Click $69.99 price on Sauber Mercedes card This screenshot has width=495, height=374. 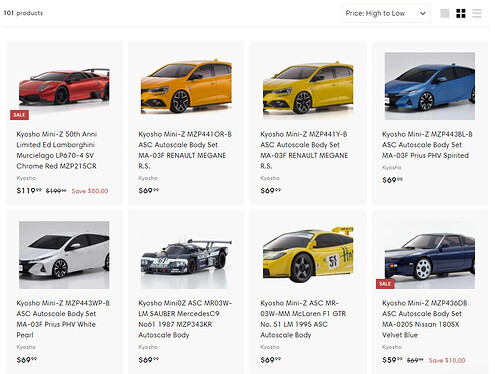pos(149,360)
